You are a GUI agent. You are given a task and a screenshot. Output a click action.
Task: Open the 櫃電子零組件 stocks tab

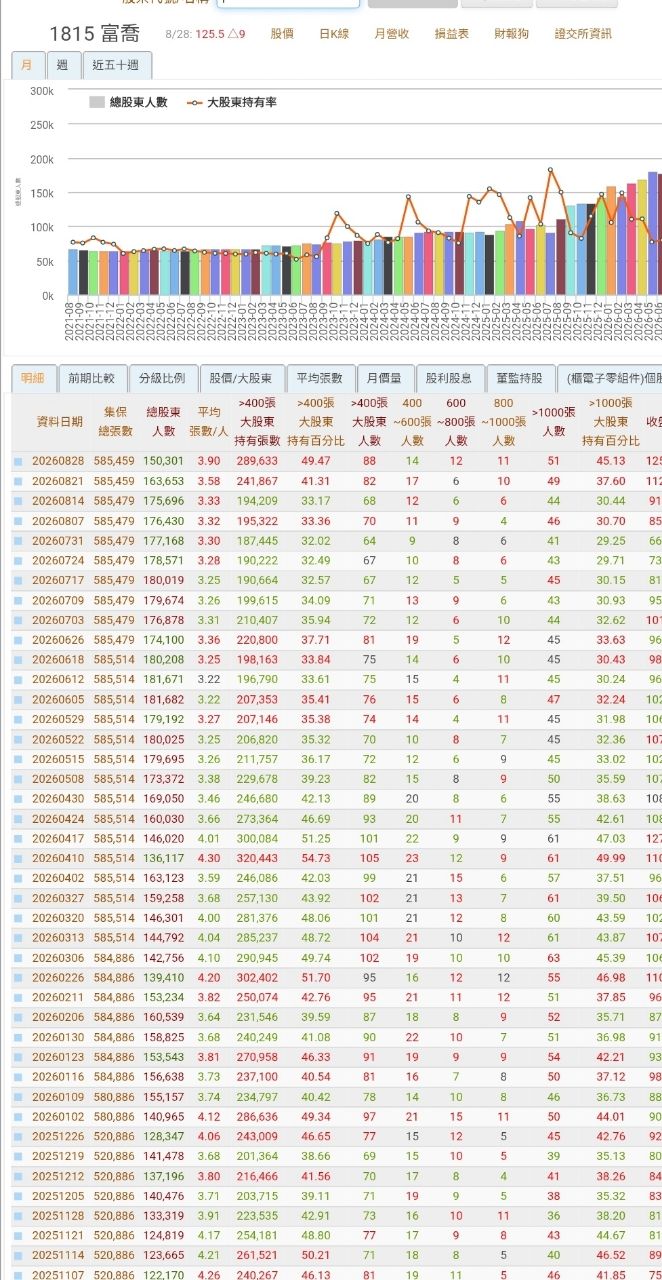tap(610, 379)
